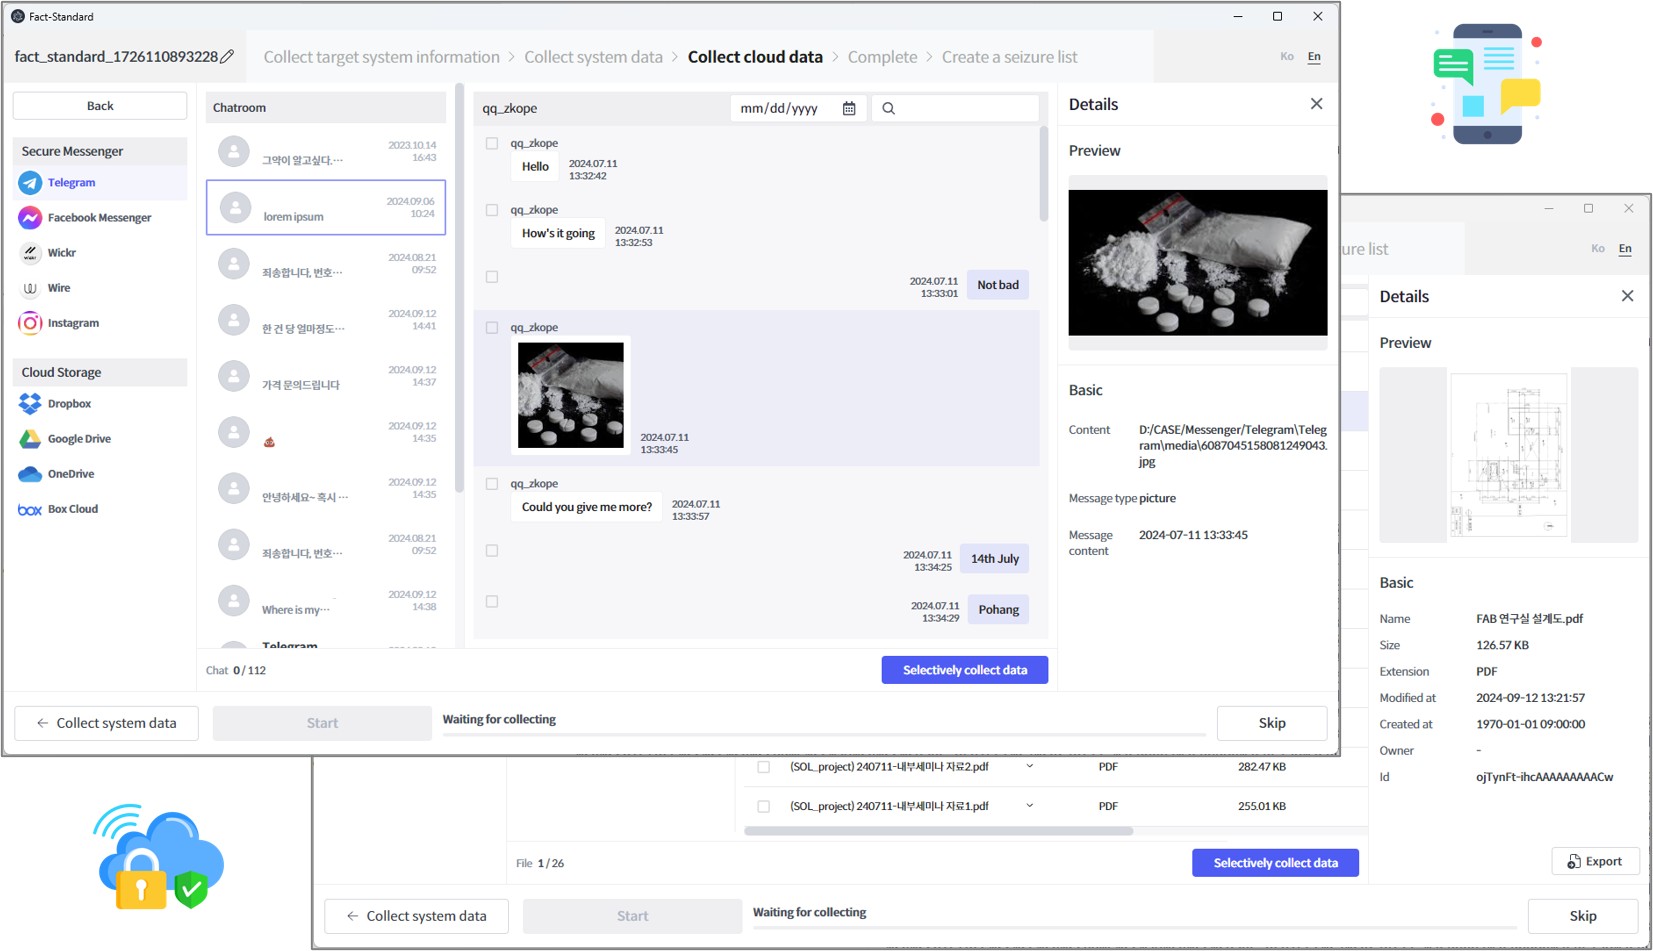Open the "그악이 알고싶다" chatroom

pos(326,152)
